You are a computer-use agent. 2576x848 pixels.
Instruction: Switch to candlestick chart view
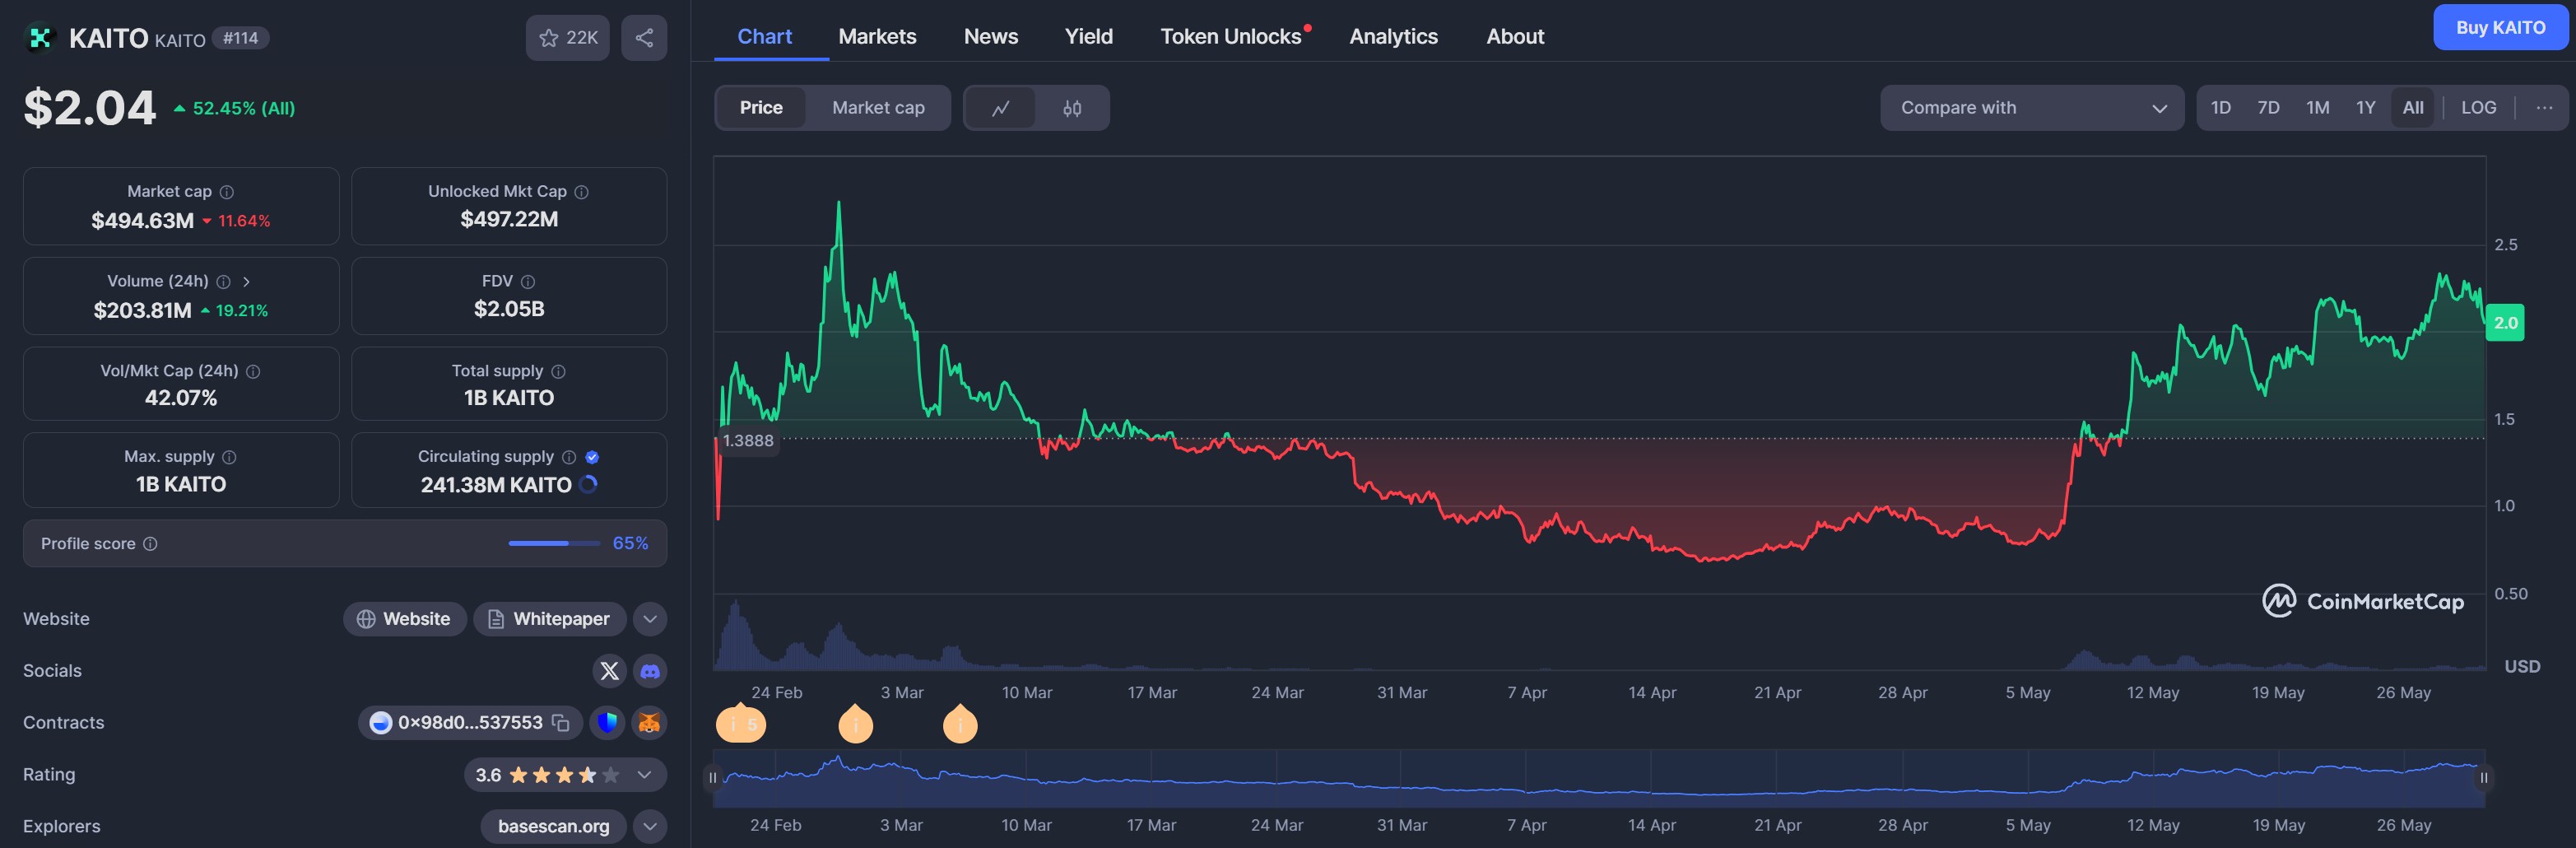click(1072, 108)
